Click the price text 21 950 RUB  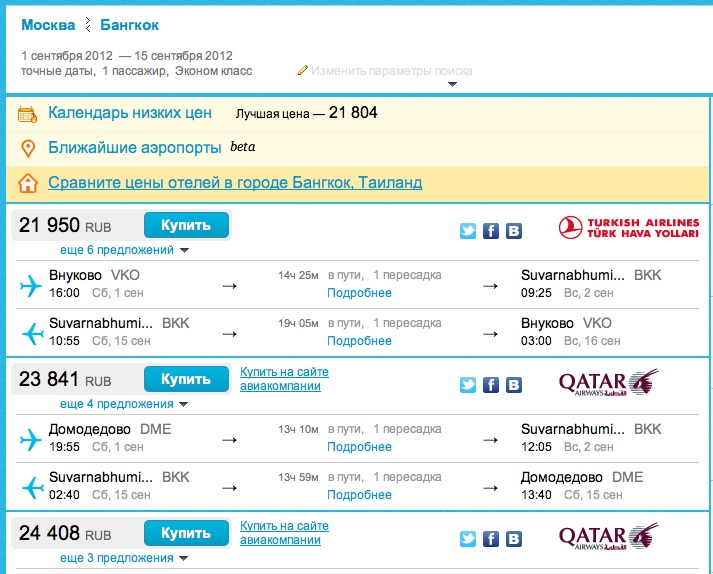pyautogui.click(x=65, y=225)
